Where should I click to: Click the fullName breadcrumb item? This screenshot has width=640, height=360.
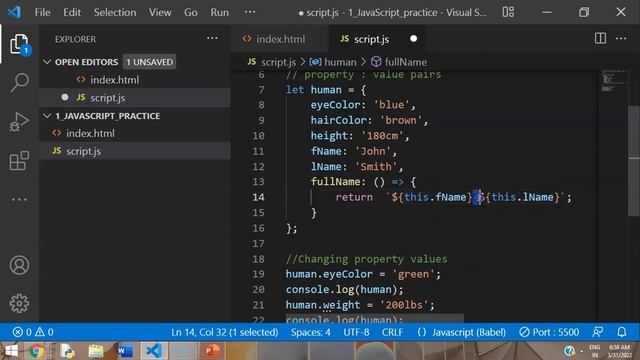coord(399,62)
